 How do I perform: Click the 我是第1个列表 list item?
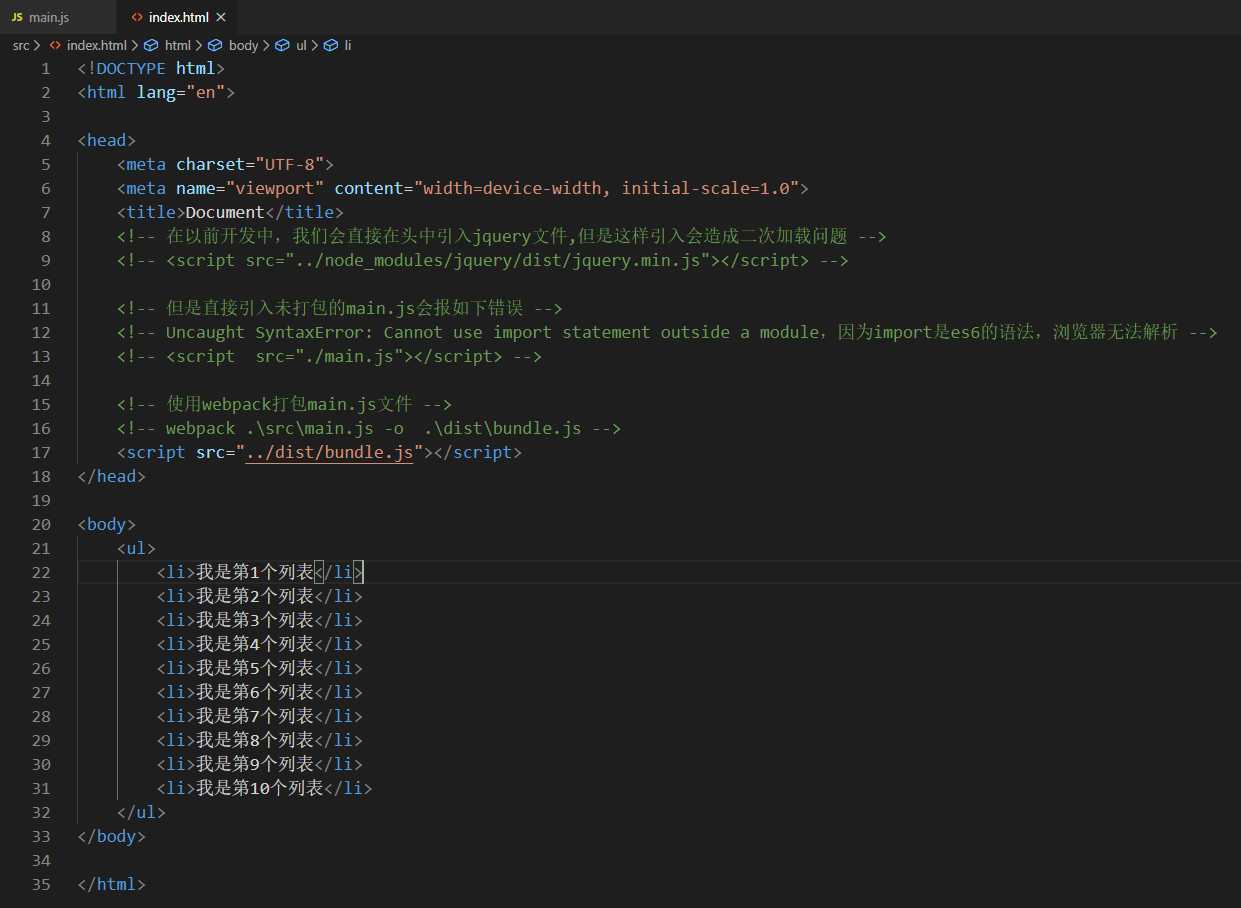click(260, 572)
